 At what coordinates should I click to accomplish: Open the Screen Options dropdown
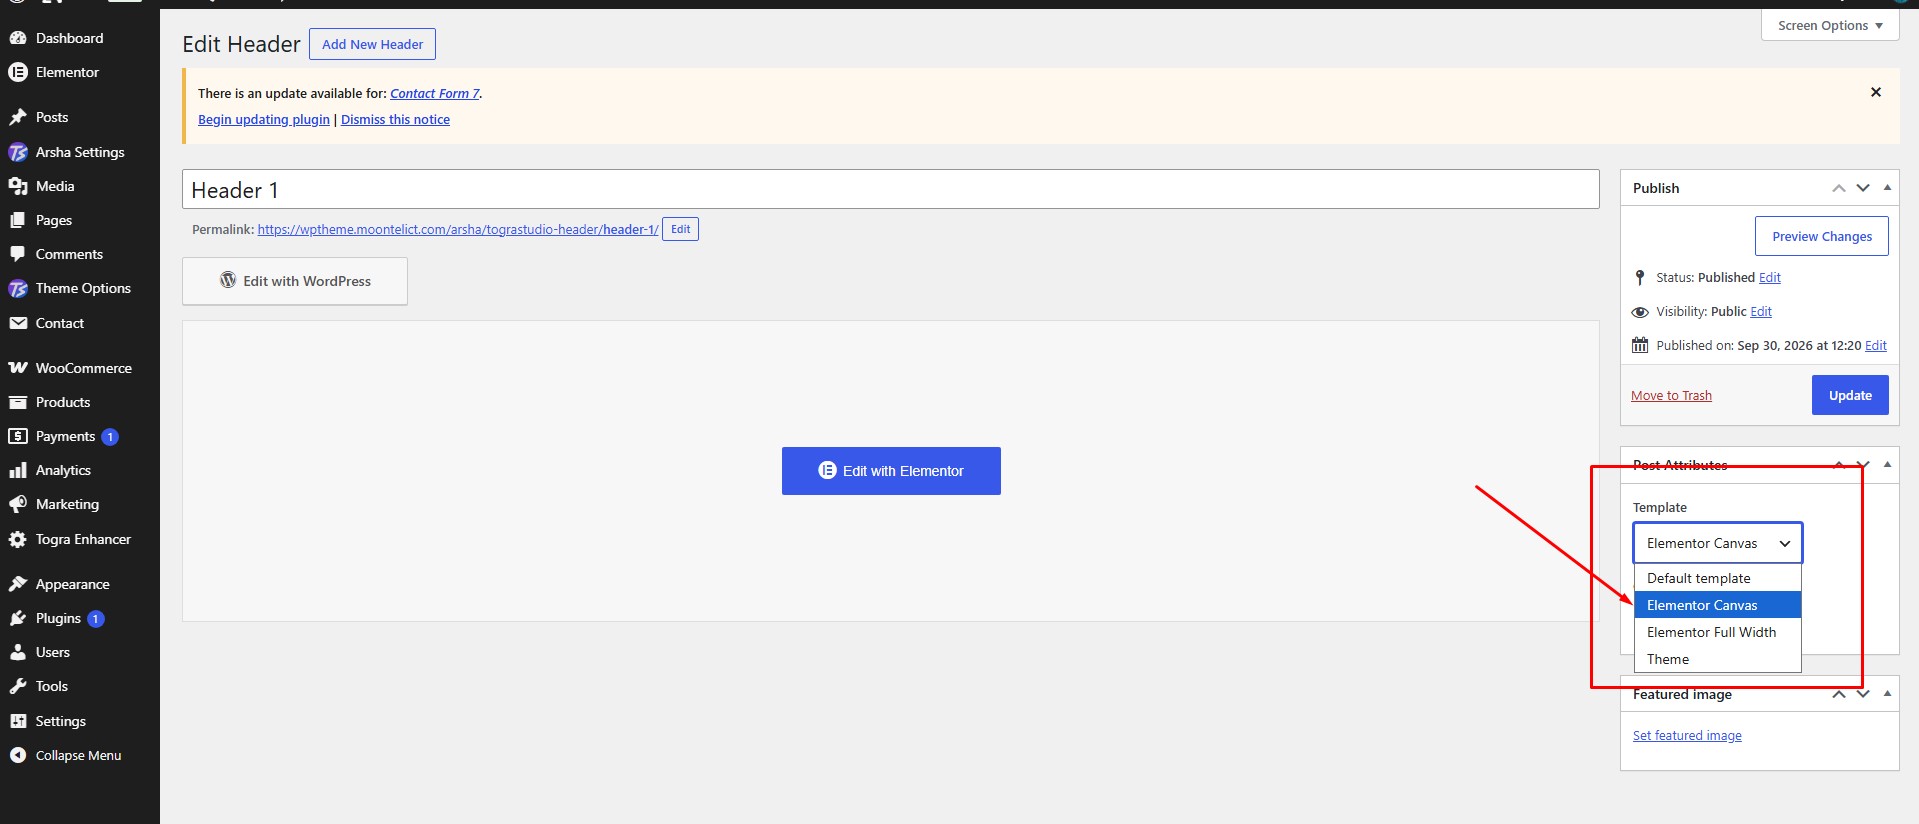[x=1830, y=25]
